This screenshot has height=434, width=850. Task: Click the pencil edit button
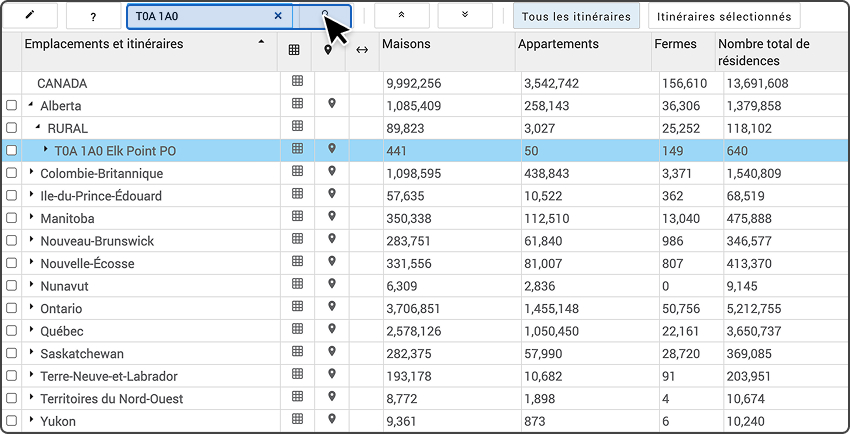pyautogui.click(x=30, y=16)
